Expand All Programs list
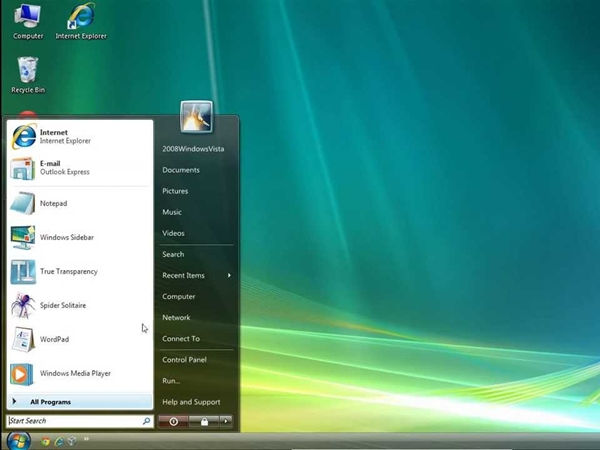The height and width of the screenshot is (450, 600). [x=50, y=402]
